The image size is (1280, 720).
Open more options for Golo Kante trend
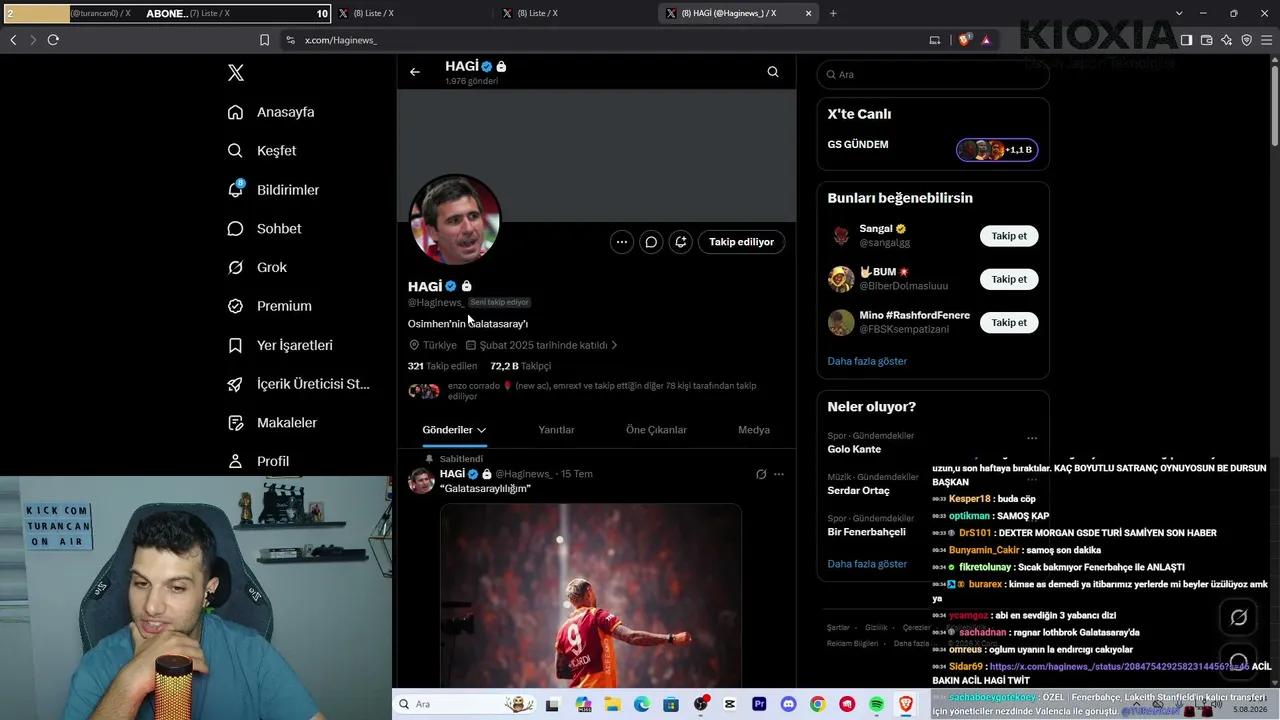pos(1032,438)
